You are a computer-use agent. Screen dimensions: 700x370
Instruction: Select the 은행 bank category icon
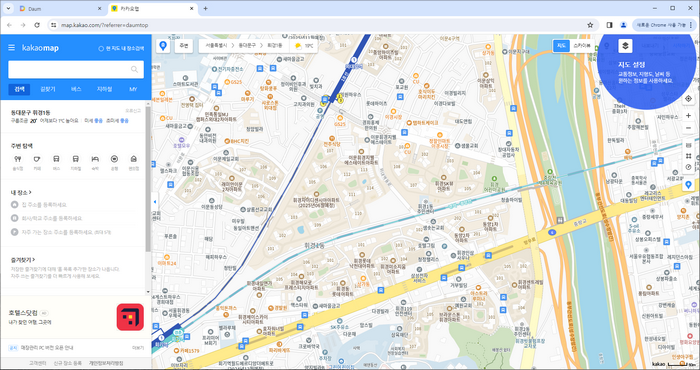point(114,159)
